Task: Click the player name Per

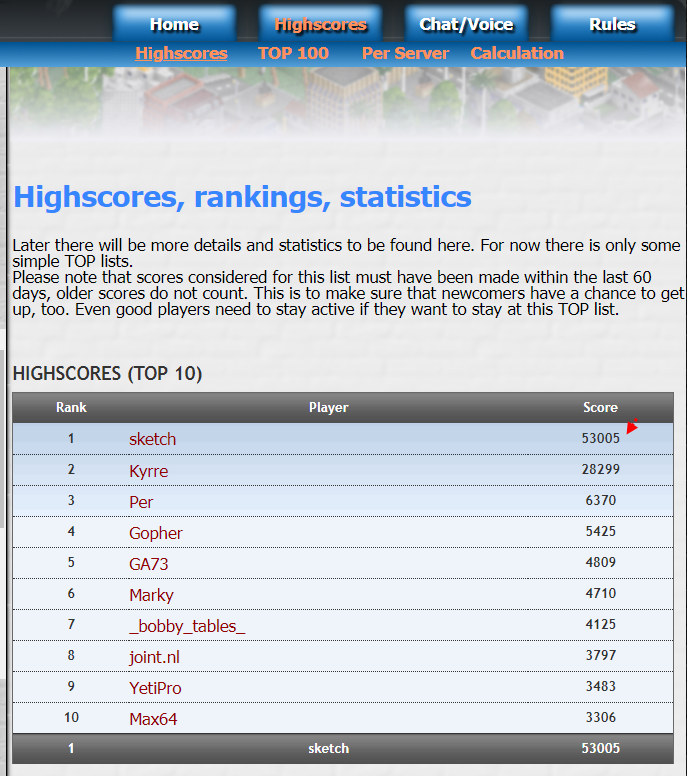Action: point(141,502)
